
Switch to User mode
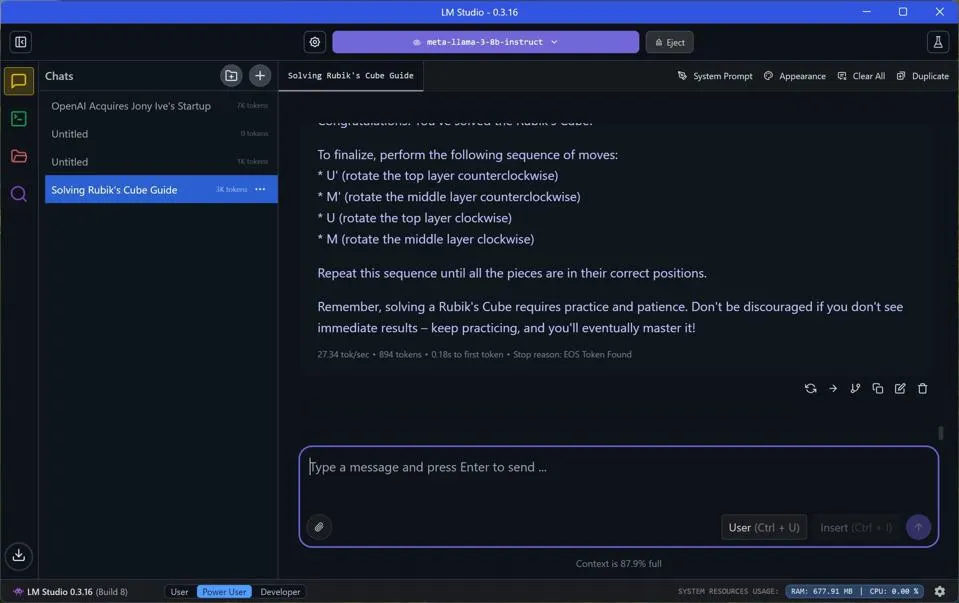click(x=179, y=592)
